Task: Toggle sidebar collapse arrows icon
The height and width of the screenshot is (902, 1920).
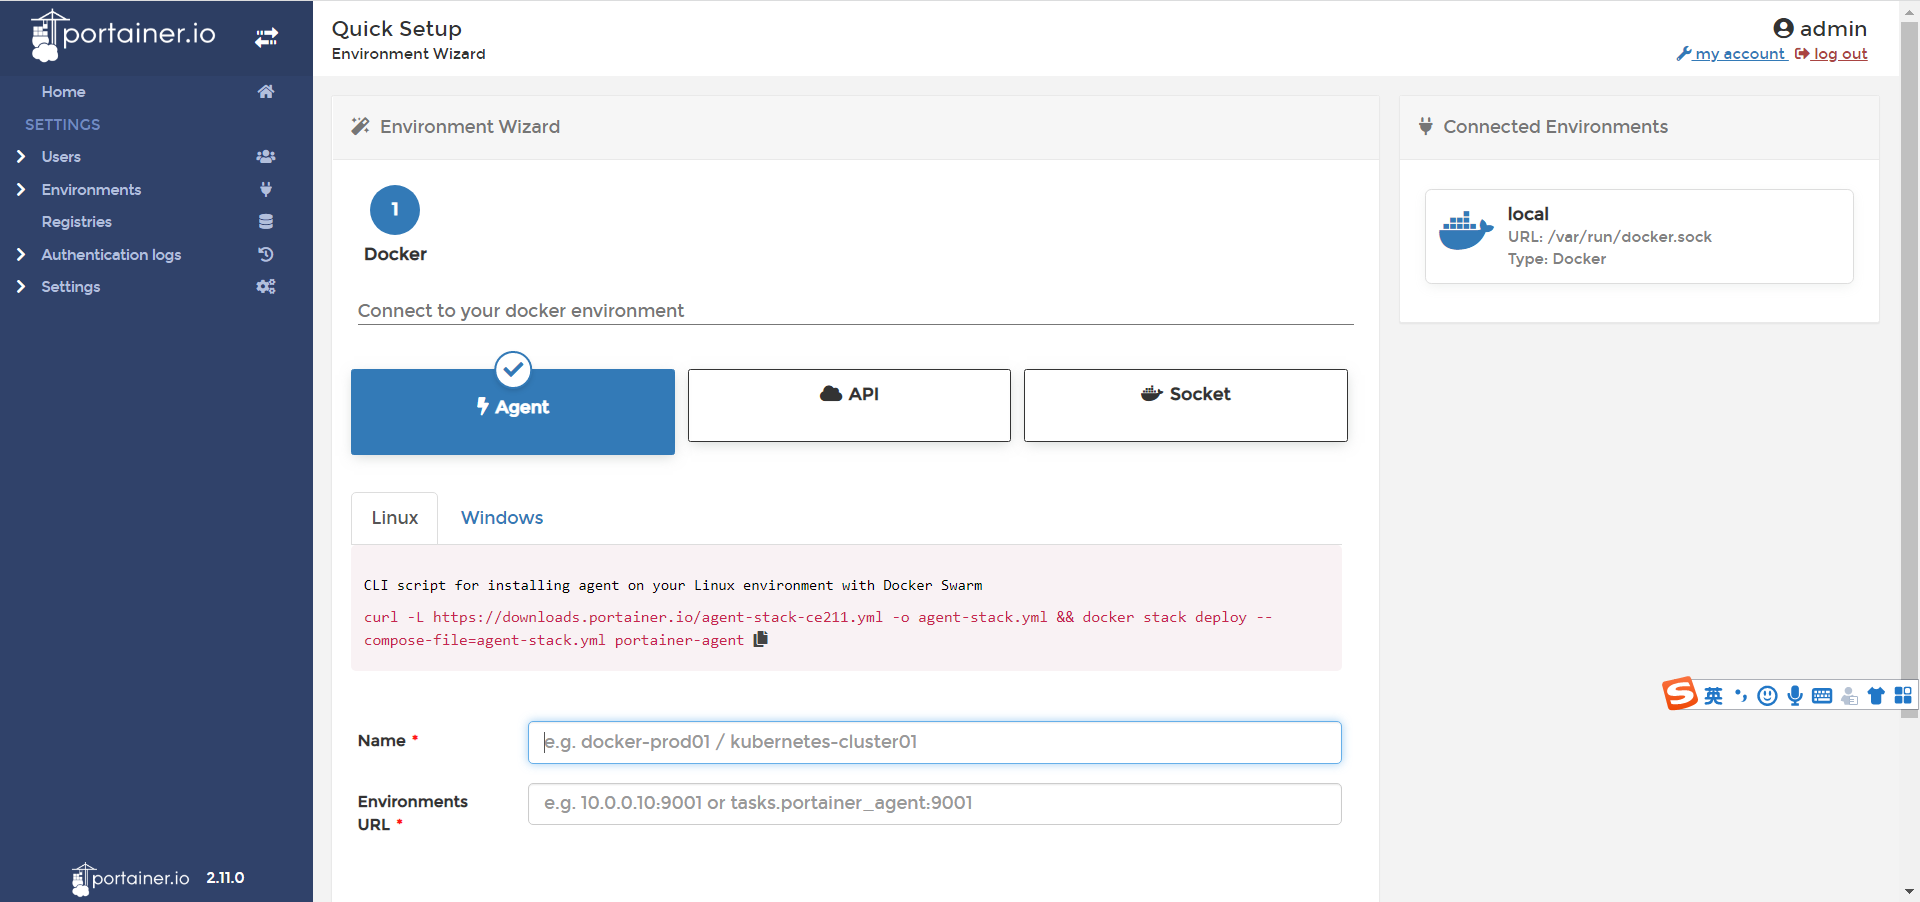Action: click(266, 38)
